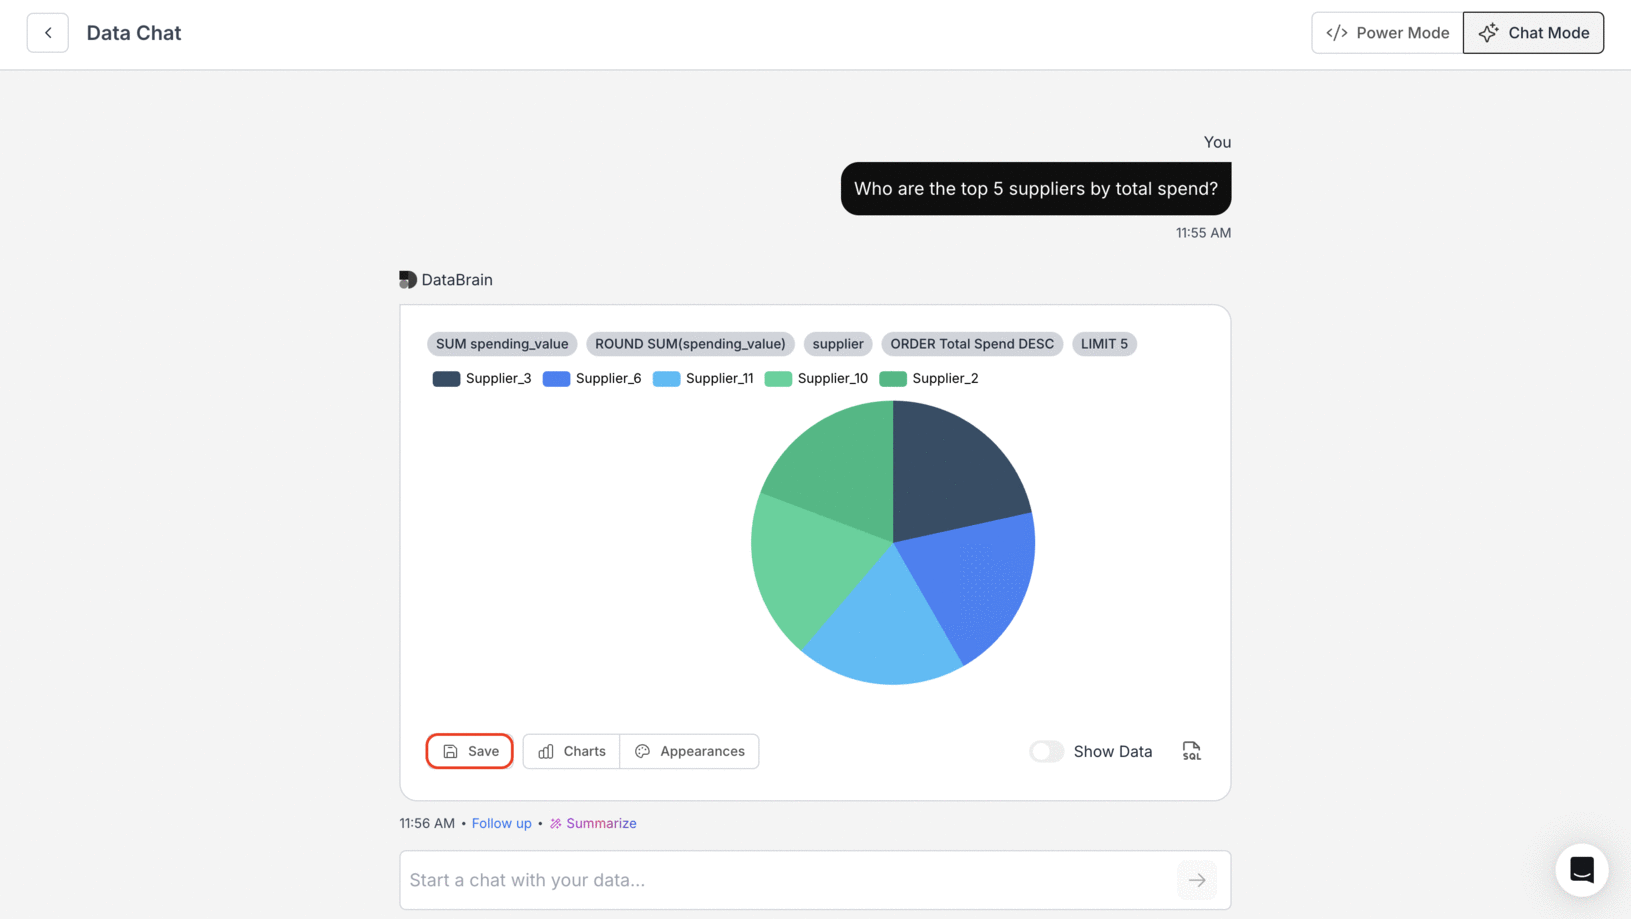
Task: Click the LIMIT 5 query pill
Action: click(1104, 343)
